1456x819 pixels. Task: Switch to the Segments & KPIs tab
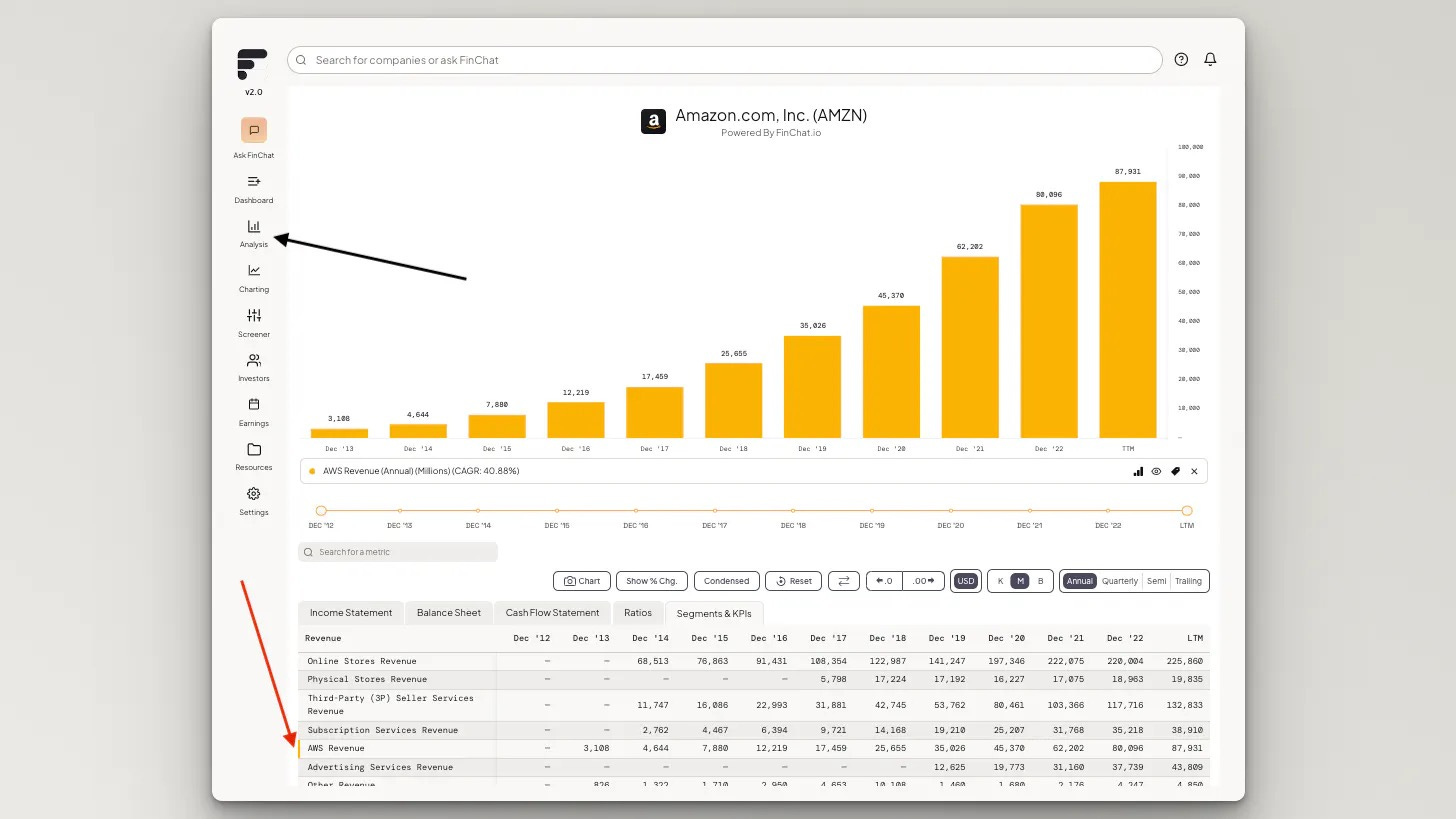[x=715, y=613]
